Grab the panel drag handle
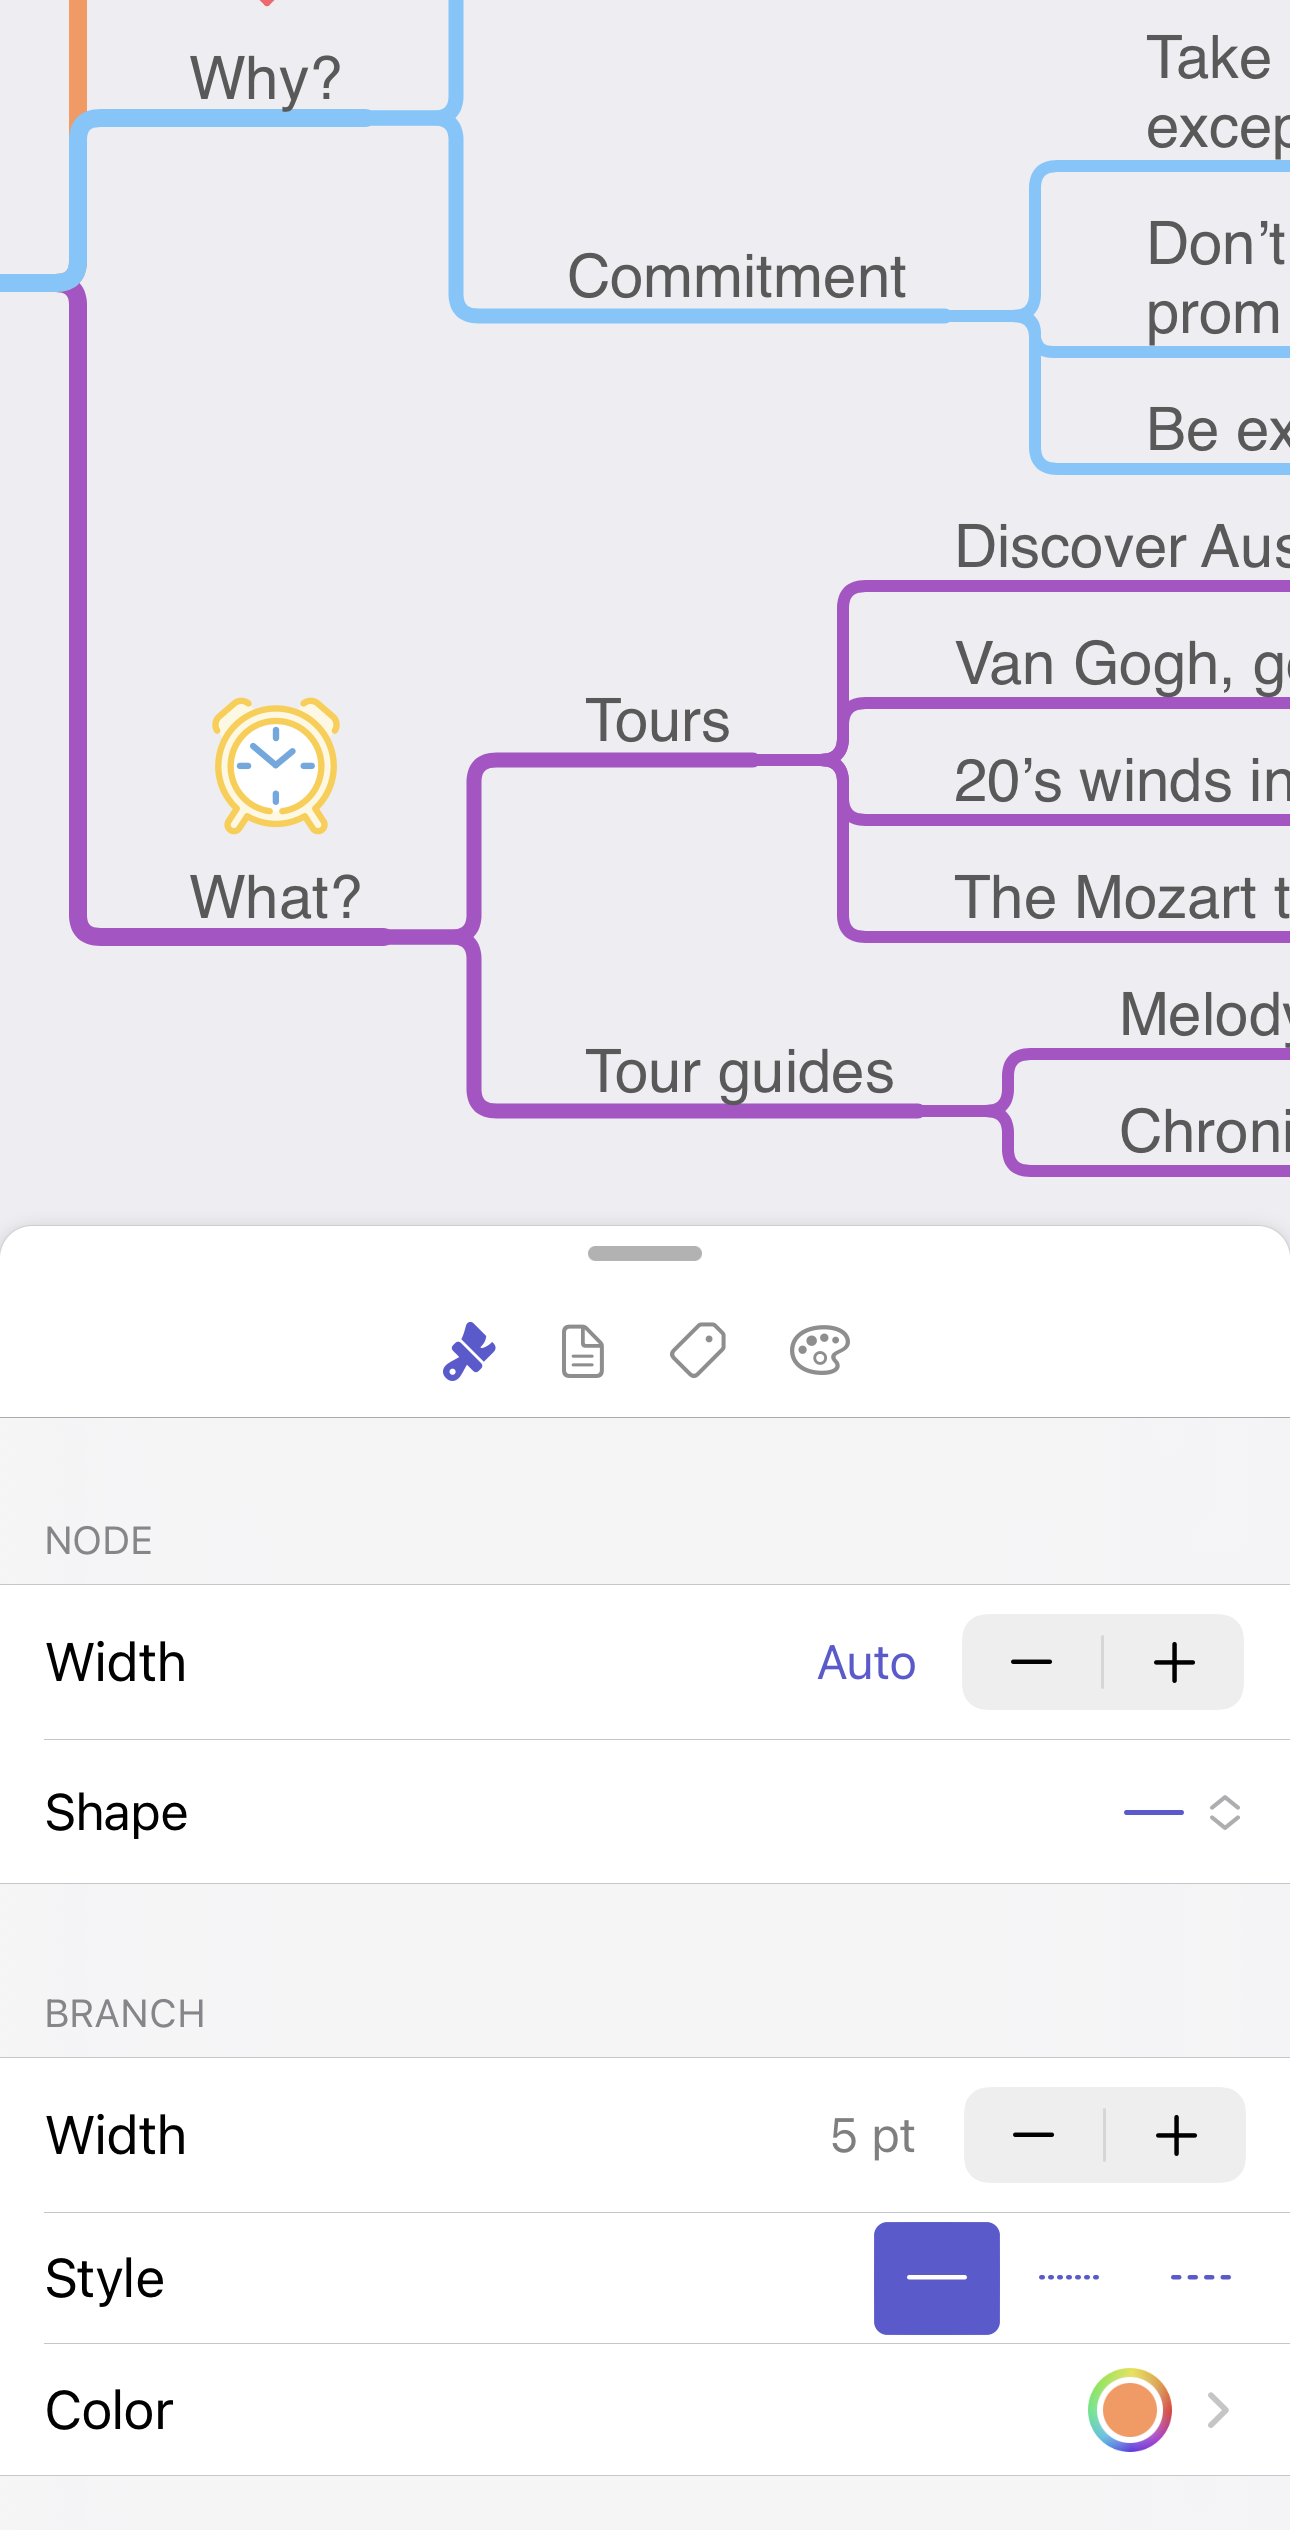The height and width of the screenshot is (2530, 1290). (x=645, y=1253)
